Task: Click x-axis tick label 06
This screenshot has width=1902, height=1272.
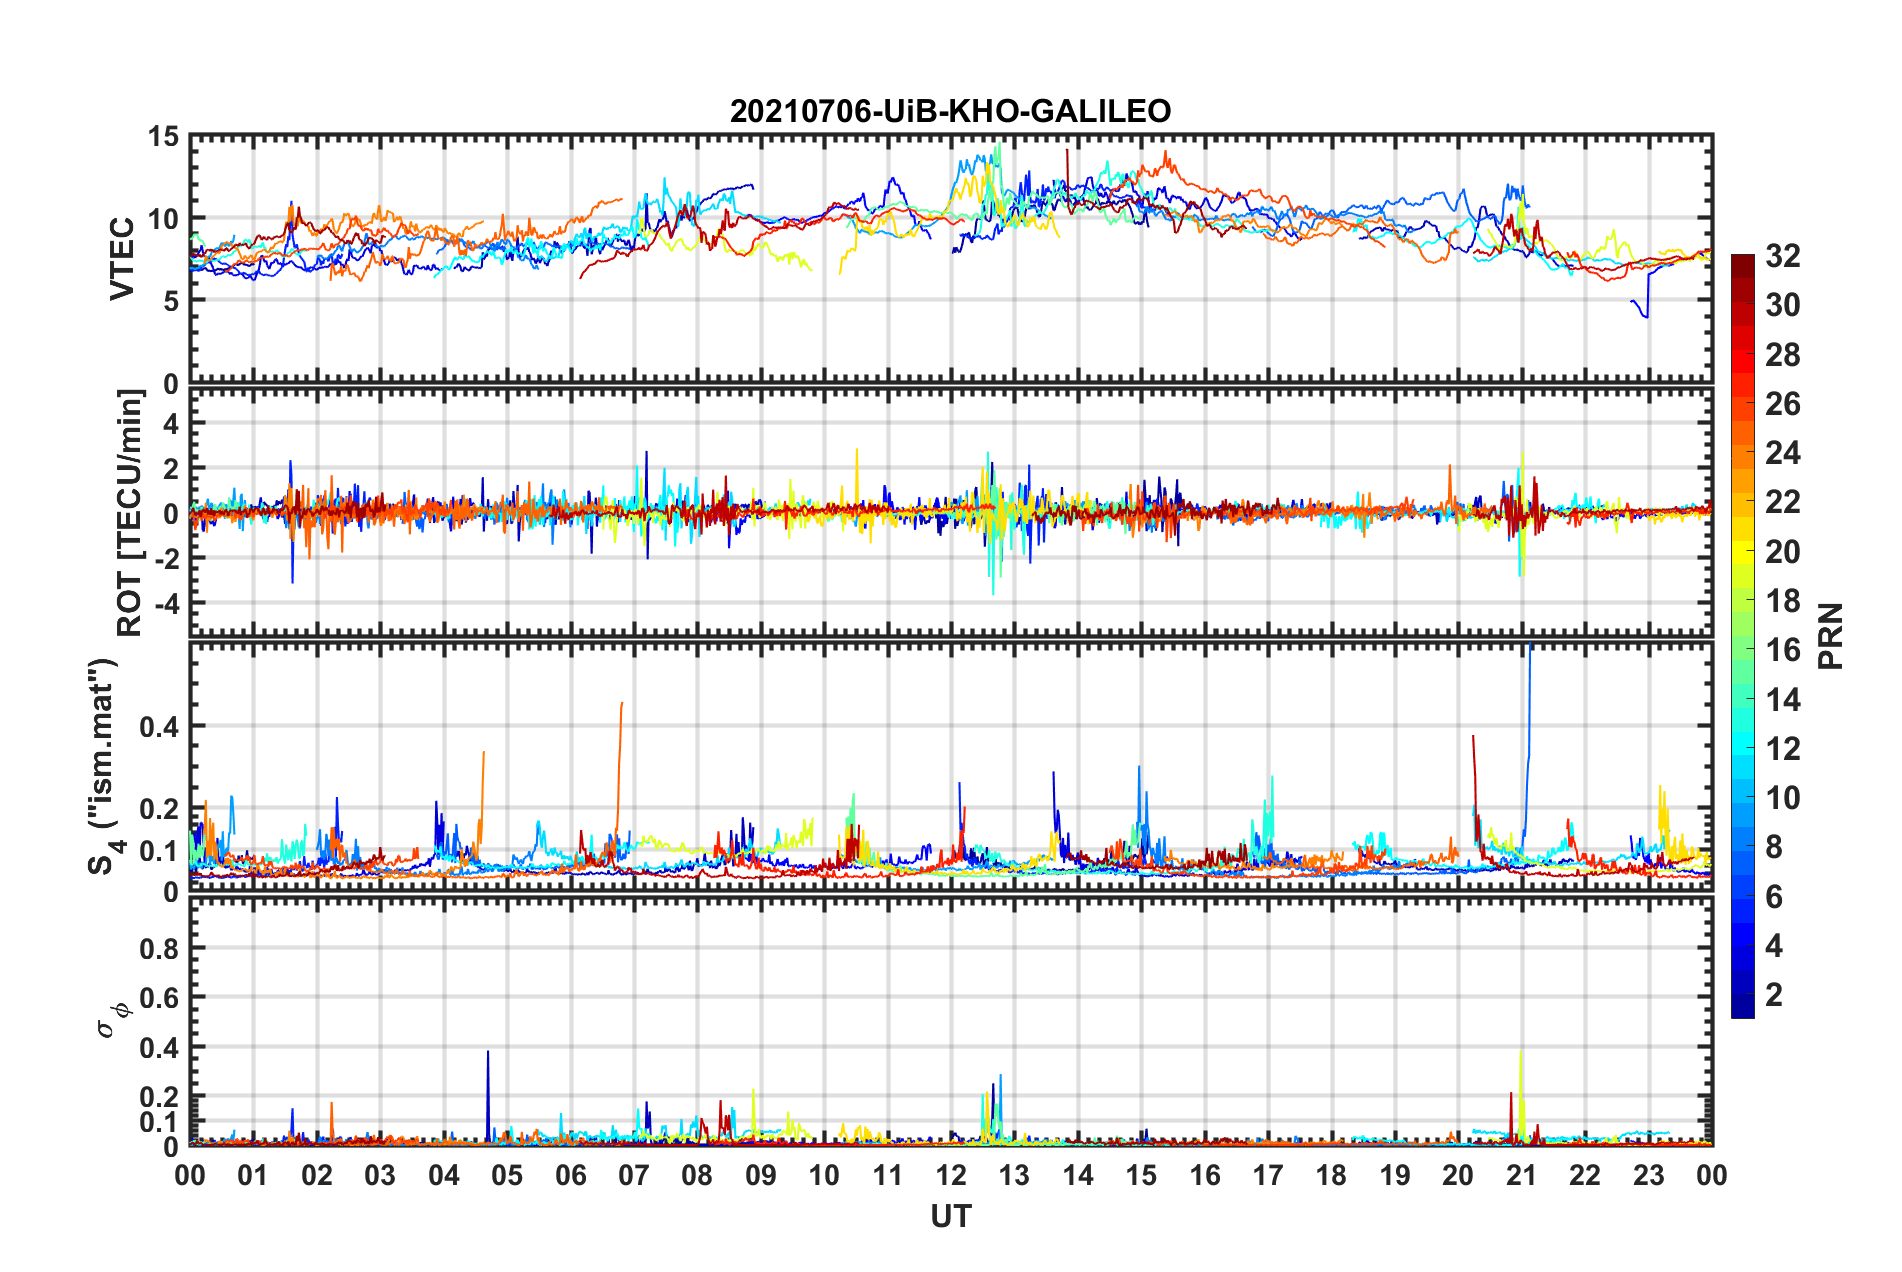Action: pos(570,1175)
